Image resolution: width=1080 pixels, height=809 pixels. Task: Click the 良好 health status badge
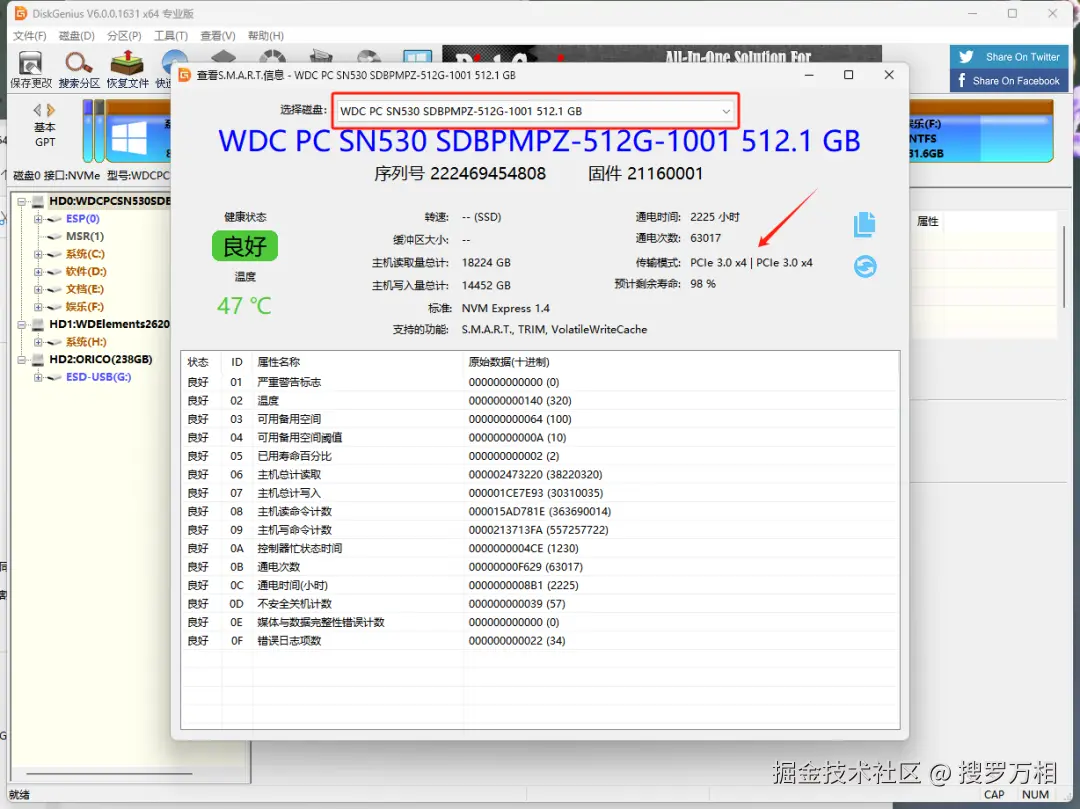[x=245, y=246]
